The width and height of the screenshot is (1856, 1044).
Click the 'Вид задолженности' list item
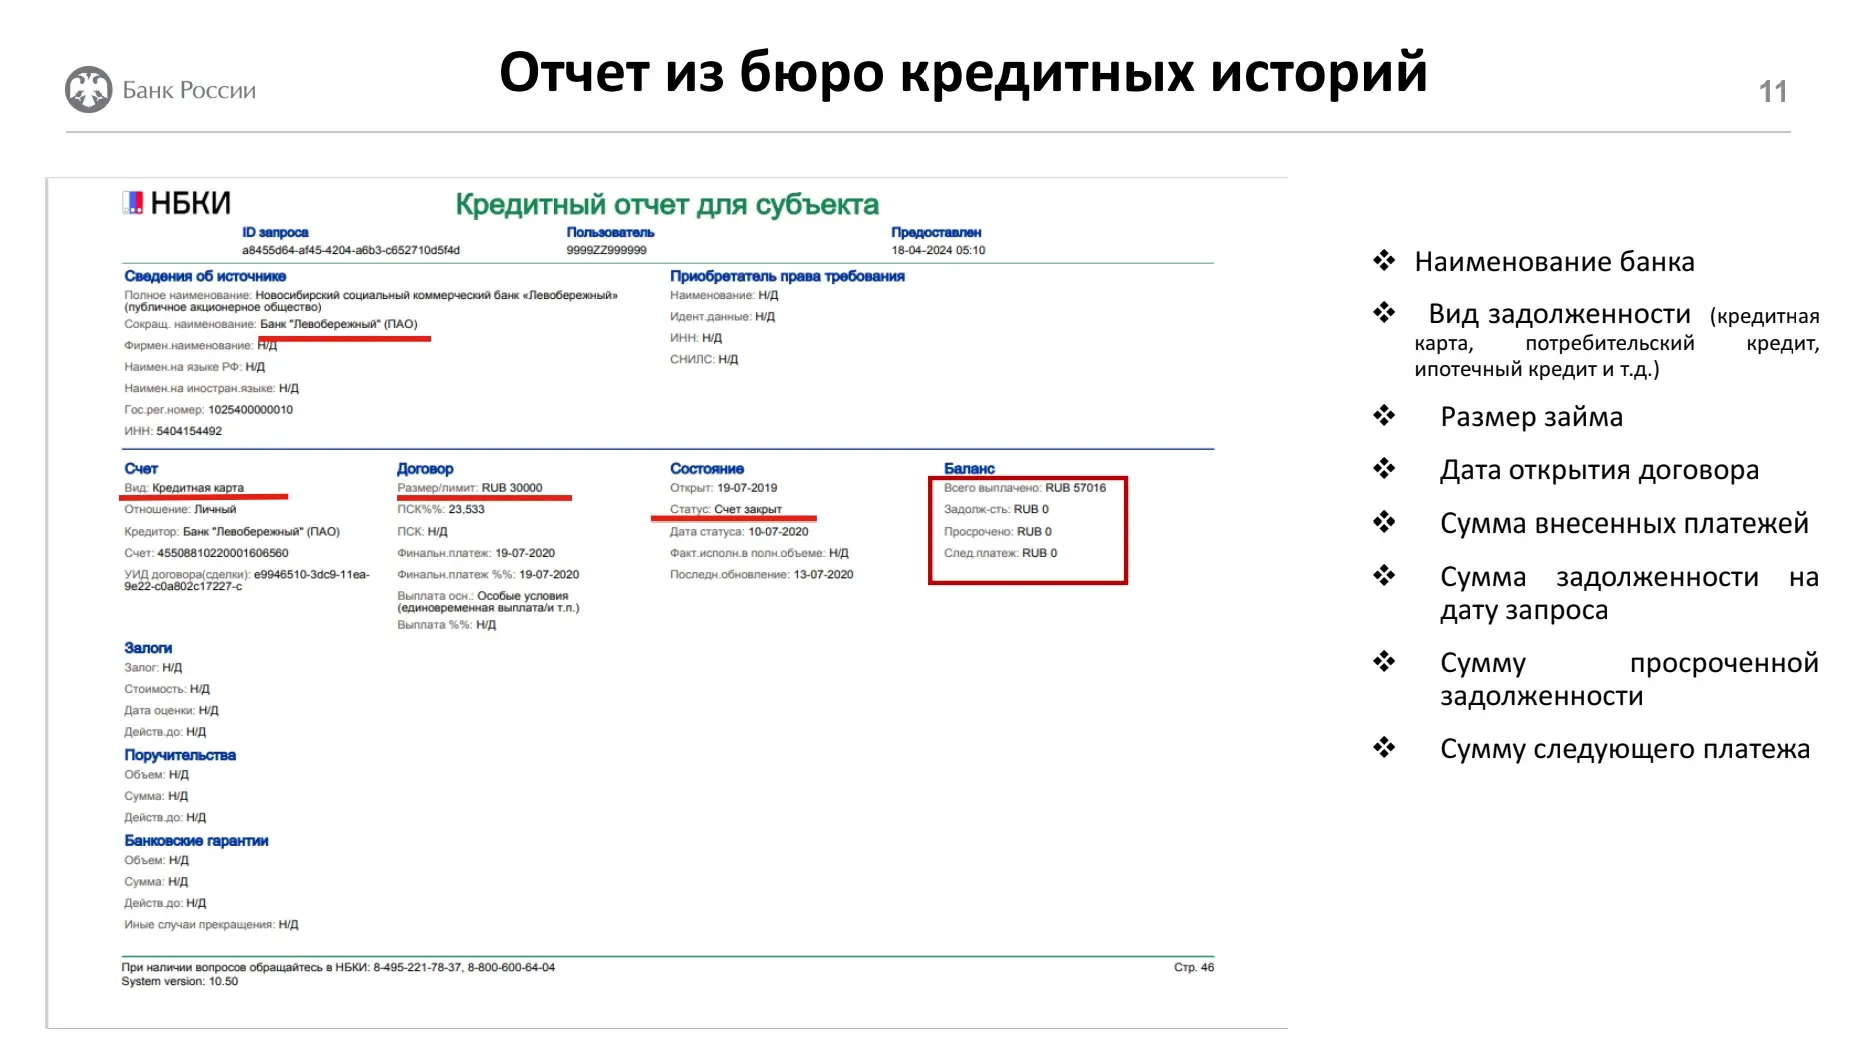tap(1616, 340)
